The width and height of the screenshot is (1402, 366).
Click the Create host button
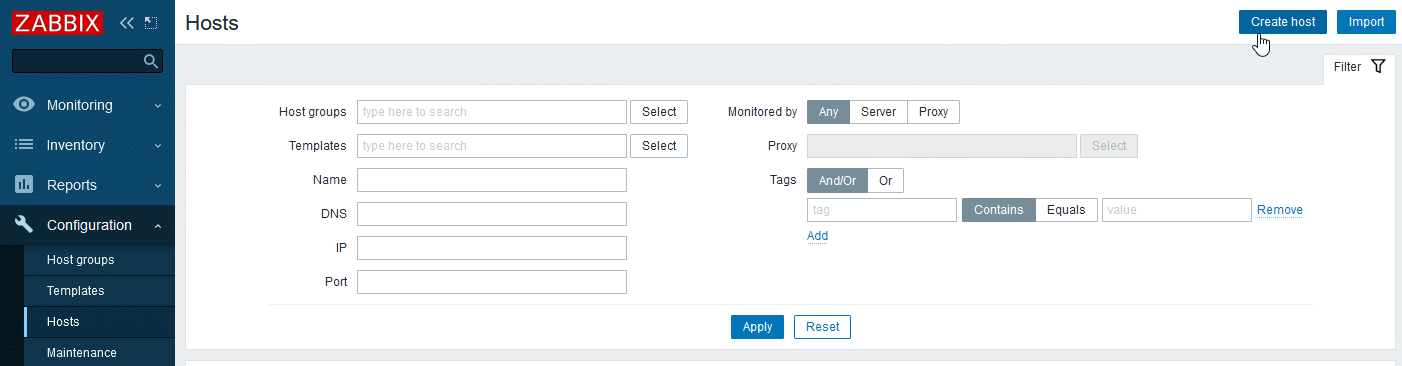click(1283, 22)
